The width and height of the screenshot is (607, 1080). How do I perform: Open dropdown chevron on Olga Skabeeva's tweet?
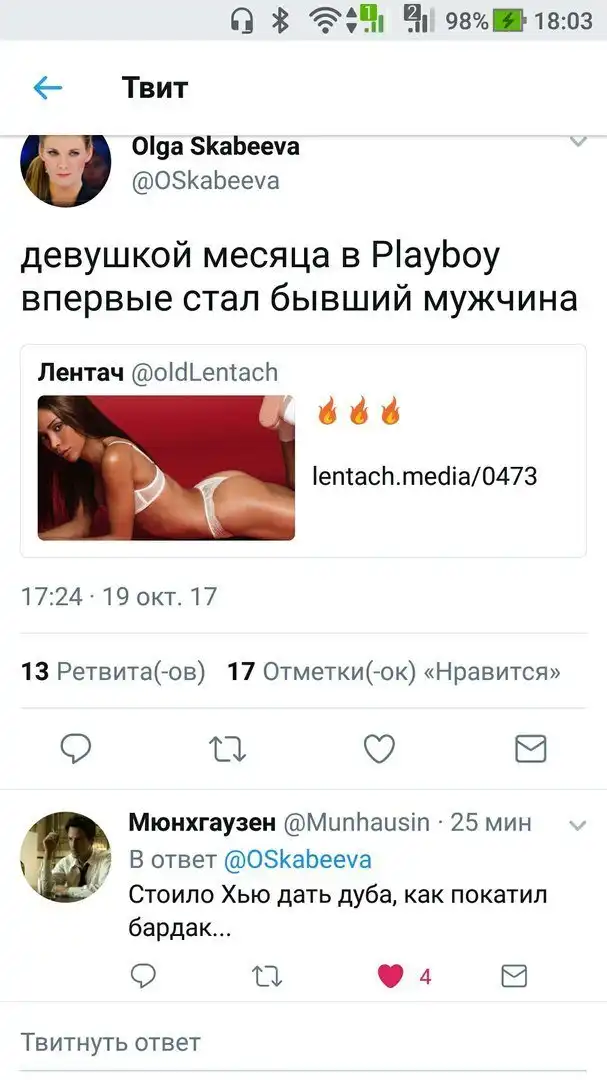click(578, 141)
